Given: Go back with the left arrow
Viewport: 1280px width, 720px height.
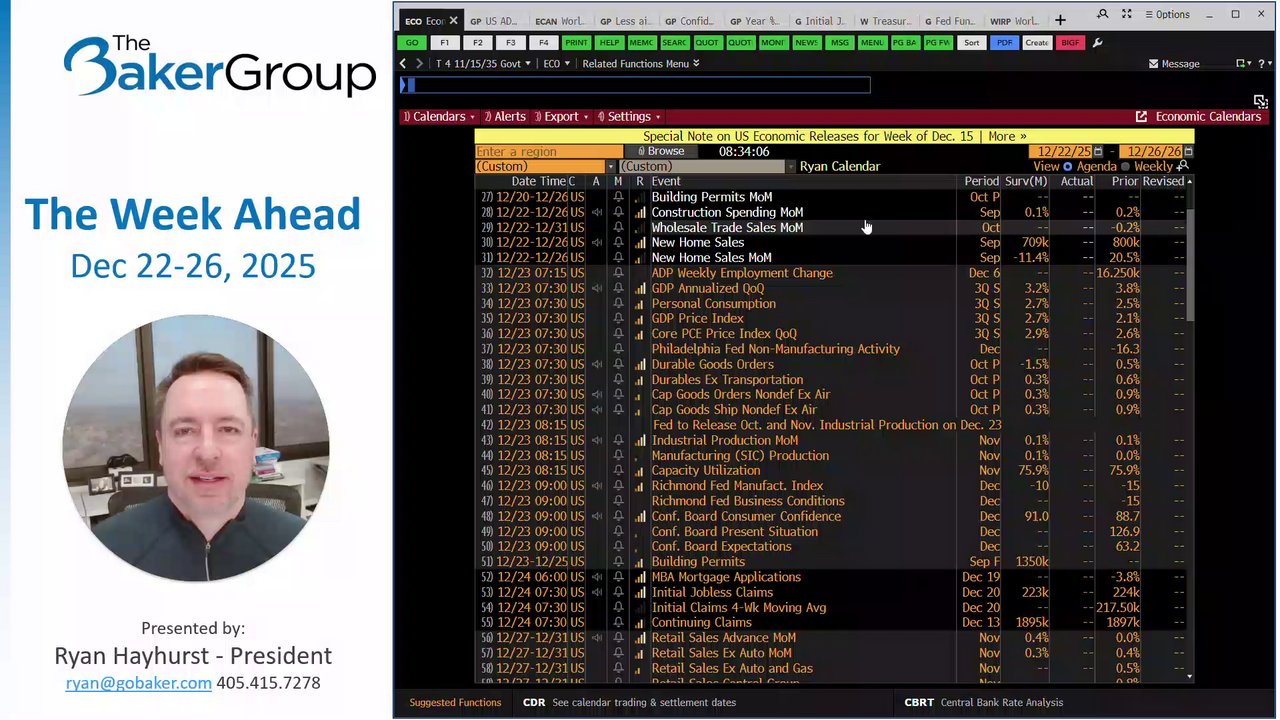Looking at the screenshot, I should (x=404, y=63).
